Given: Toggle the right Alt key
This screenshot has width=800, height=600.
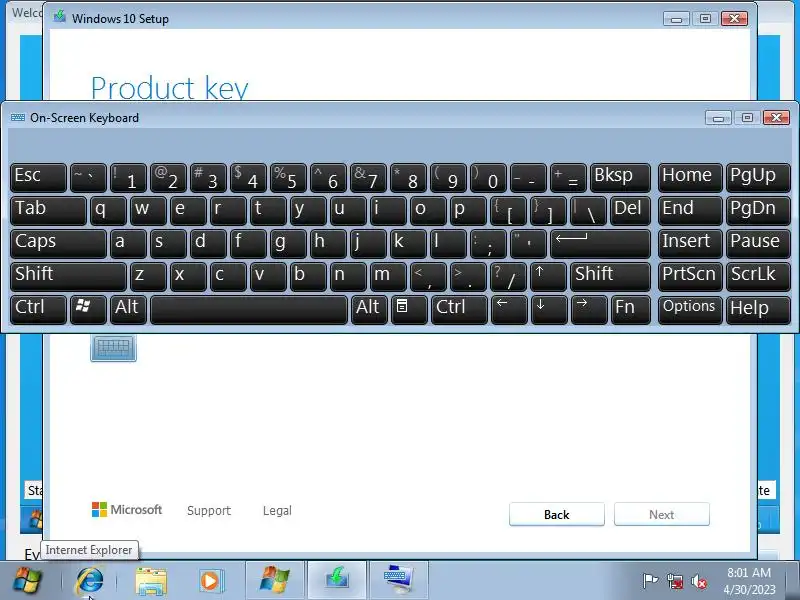Looking at the screenshot, I should point(369,309).
